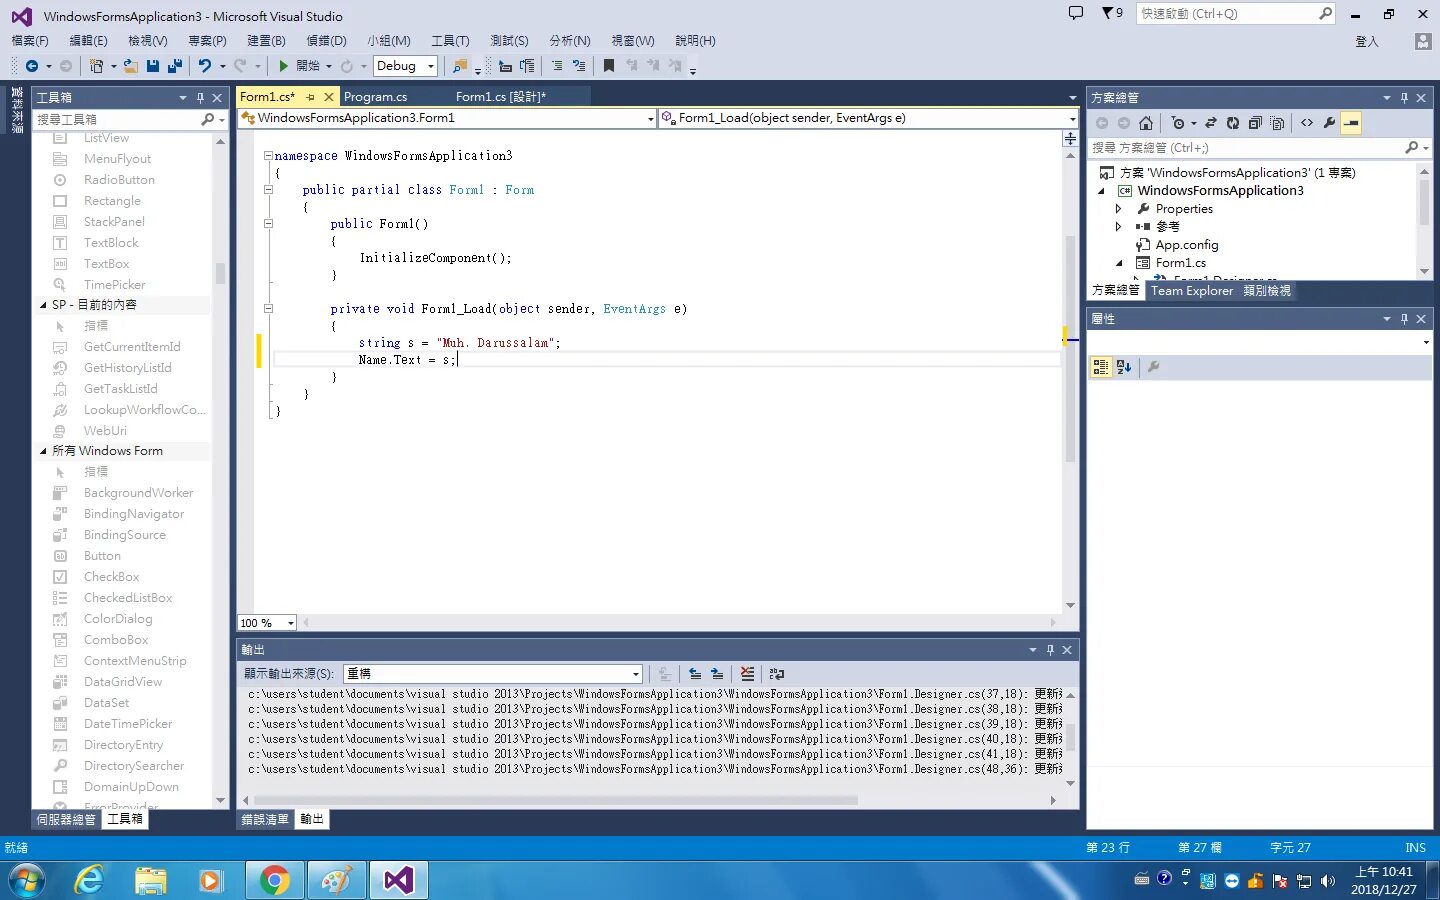This screenshot has width=1440, height=900.
Task: Click the Go to Next Message icon in Output
Action: (717, 674)
